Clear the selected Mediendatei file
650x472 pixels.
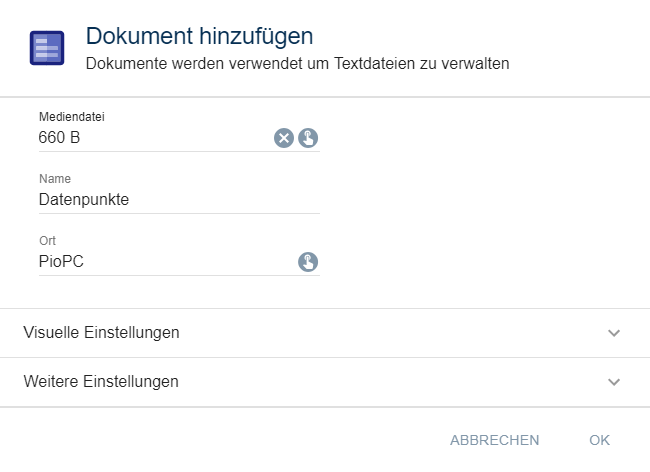pos(284,138)
